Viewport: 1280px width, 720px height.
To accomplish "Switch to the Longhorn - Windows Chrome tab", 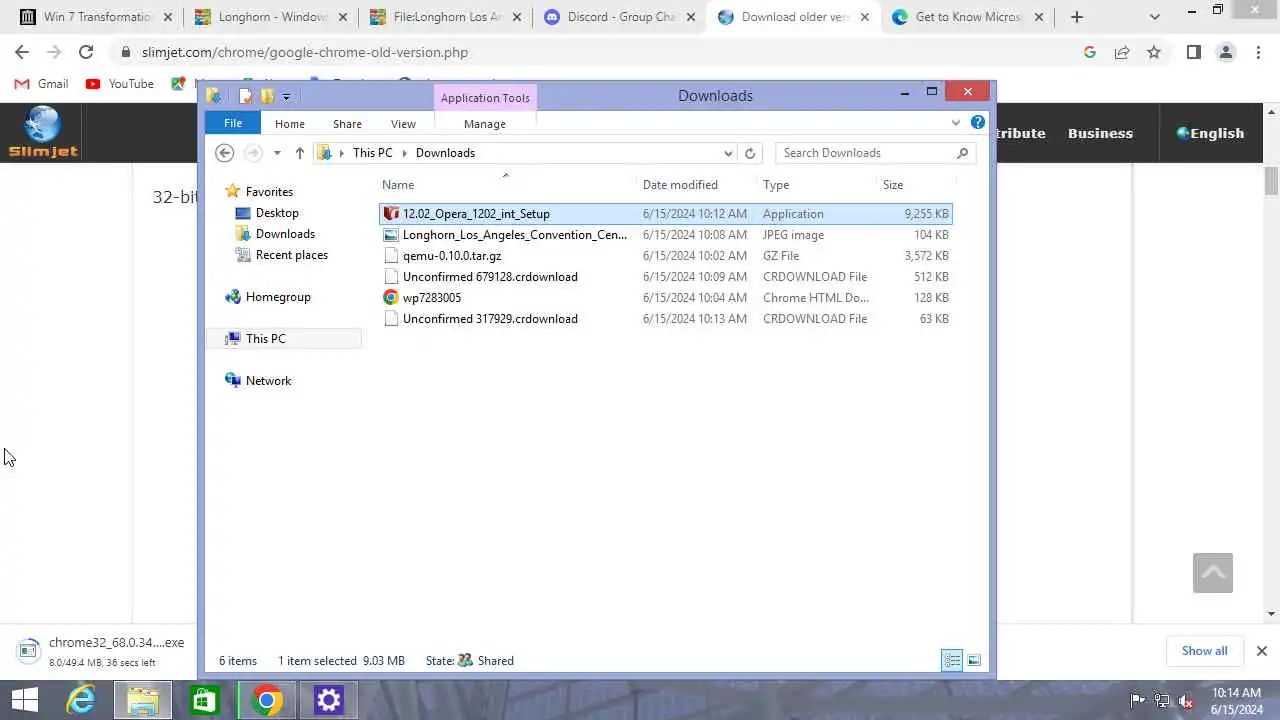I will (272, 17).
